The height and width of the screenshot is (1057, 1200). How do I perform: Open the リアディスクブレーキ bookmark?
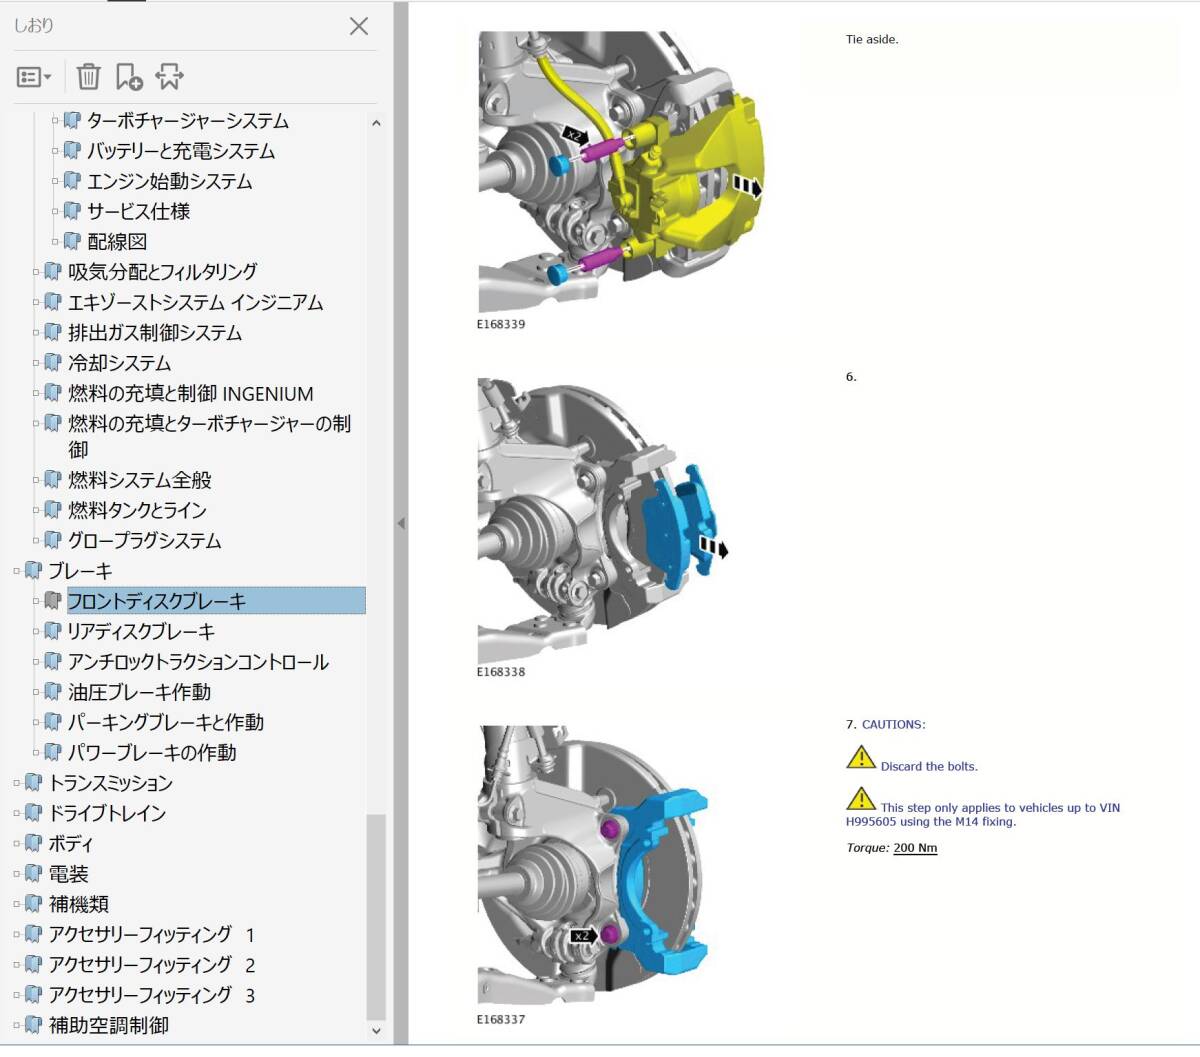pos(141,631)
